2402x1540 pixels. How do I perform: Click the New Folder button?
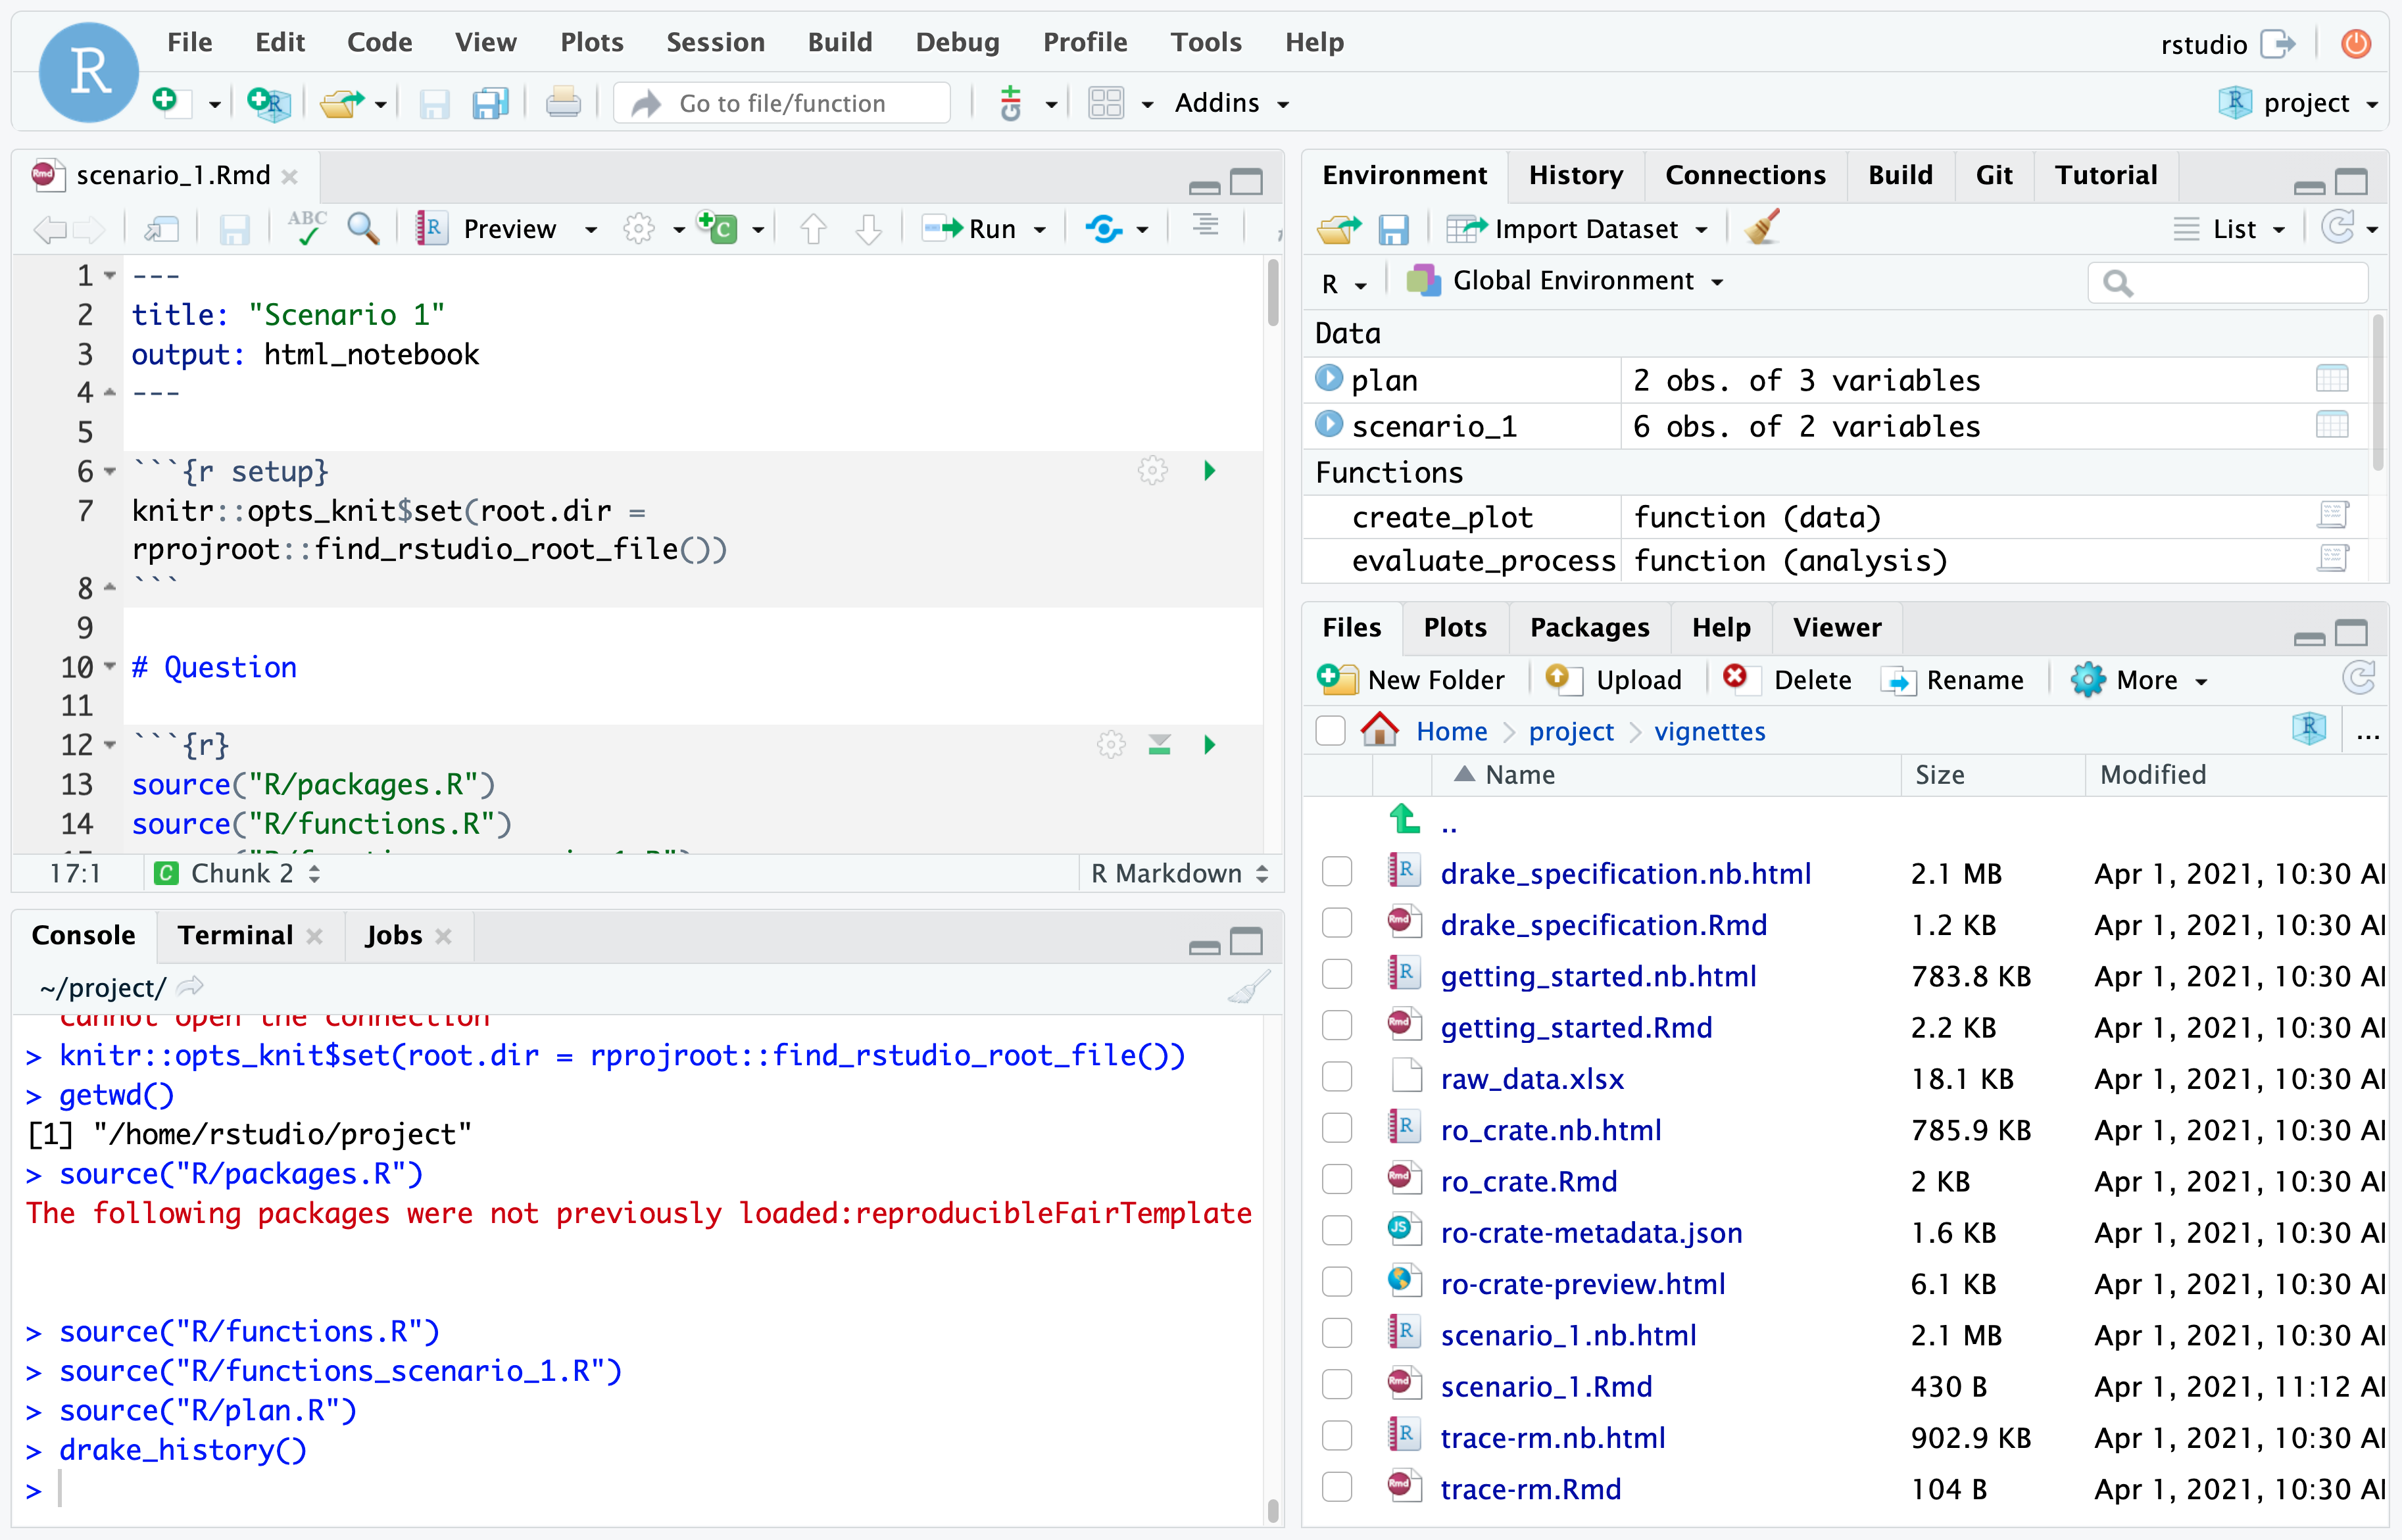(x=1411, y=680)
